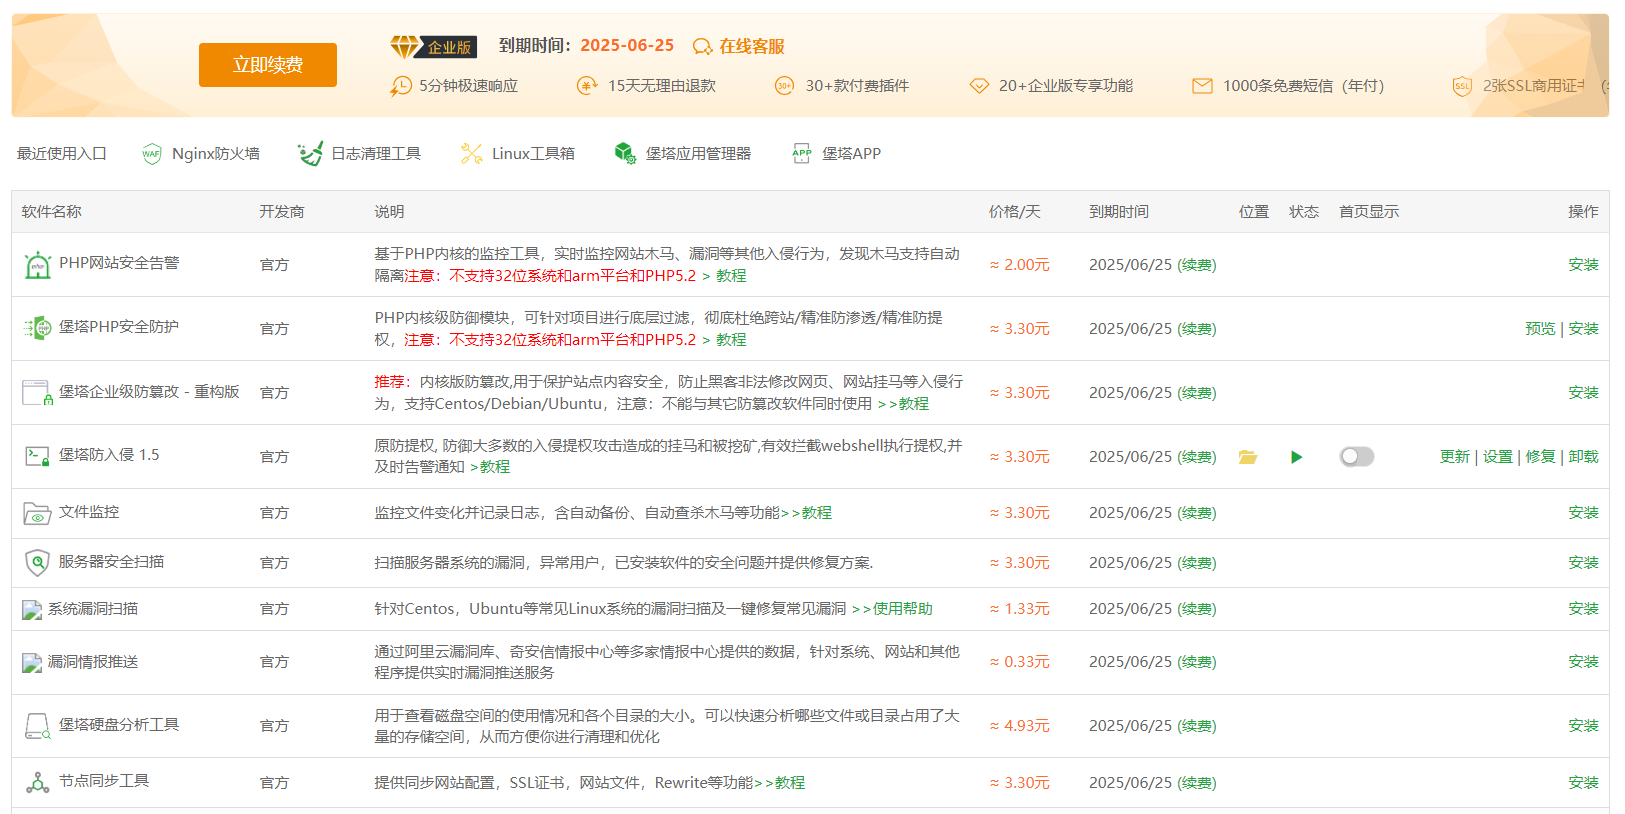Open 使用帮助 link for 系统漏洞扫描
This screenshot has width=1625, height=814.
[902, 609]
